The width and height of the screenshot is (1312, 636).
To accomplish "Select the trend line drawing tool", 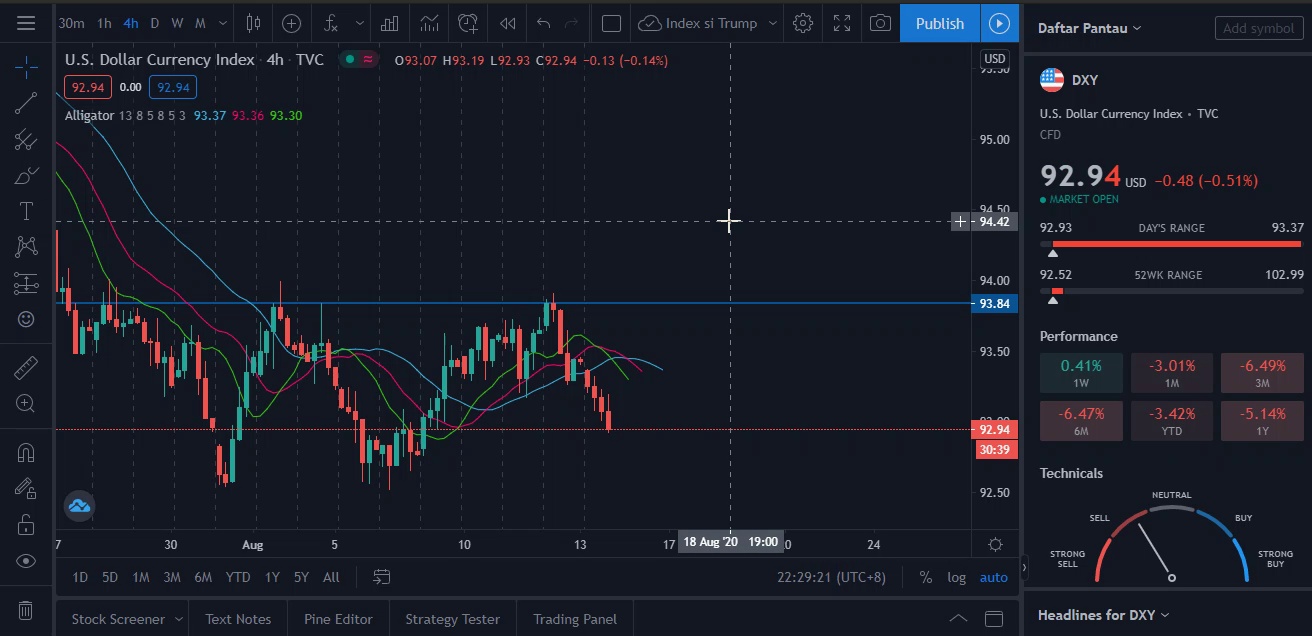I will pos(26,103).
